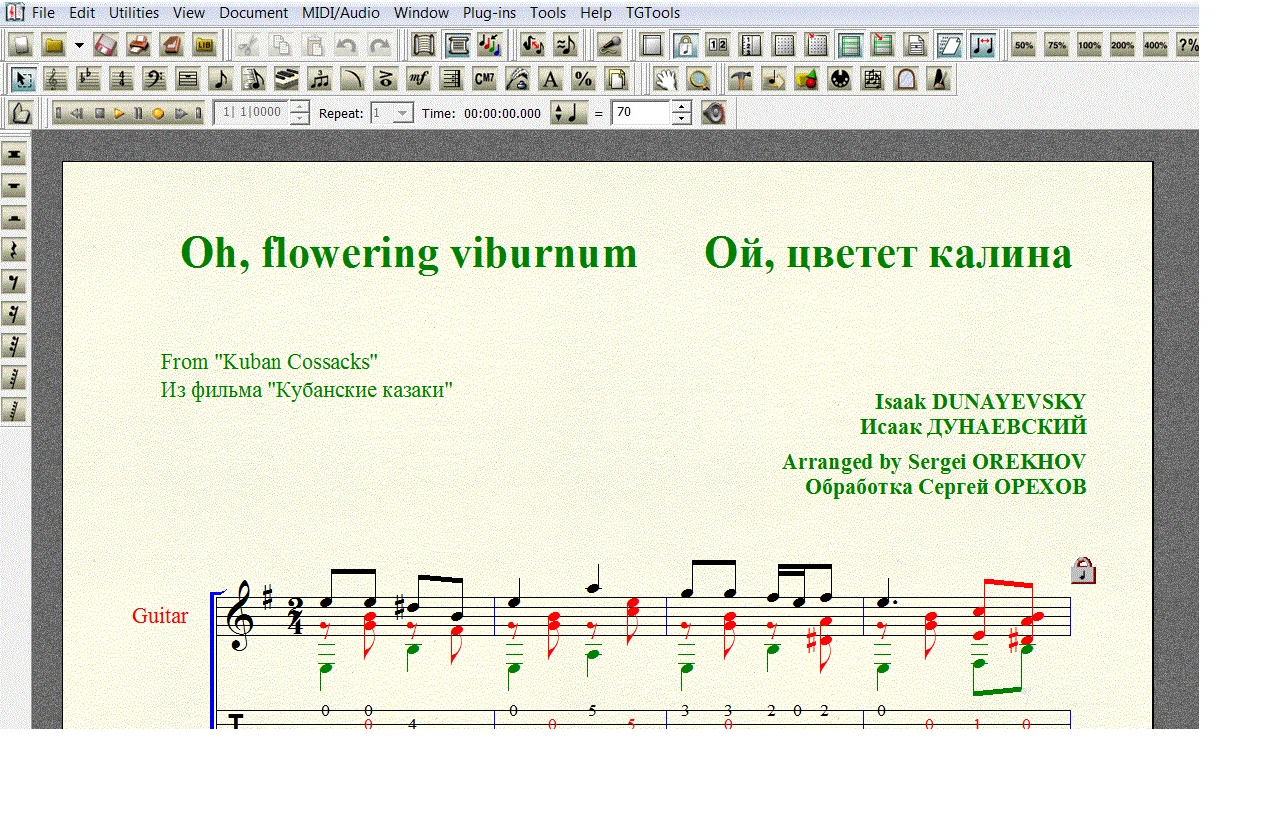Select the Tuplet tool
The width and height of the screenshot is (1274, 817).
(319, 79)
